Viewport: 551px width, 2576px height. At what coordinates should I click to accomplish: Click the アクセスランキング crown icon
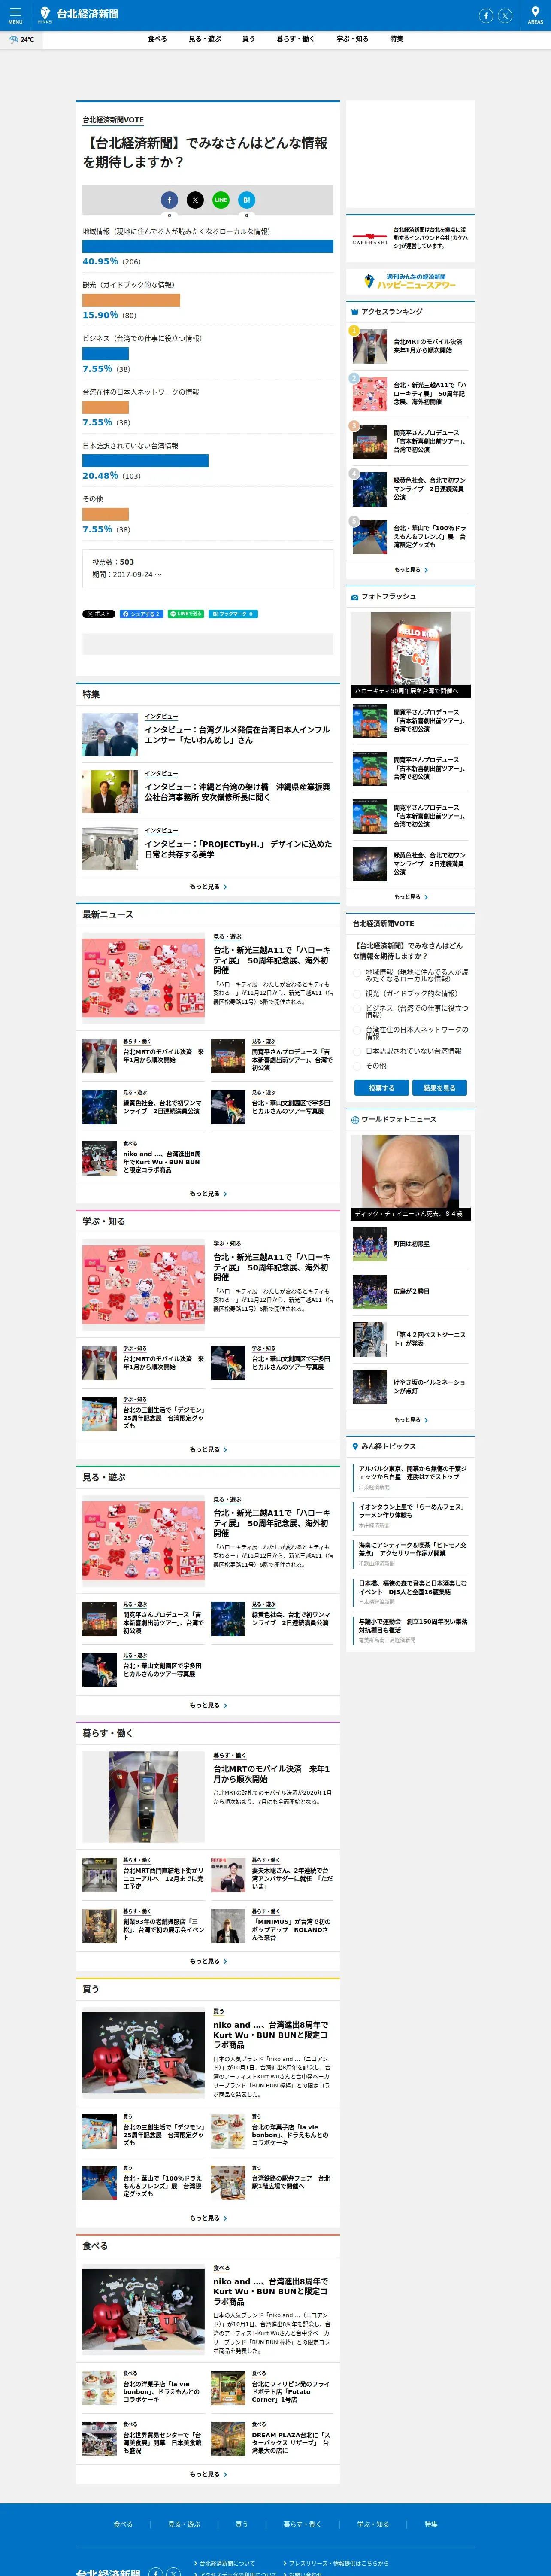[x=354, y=312]
